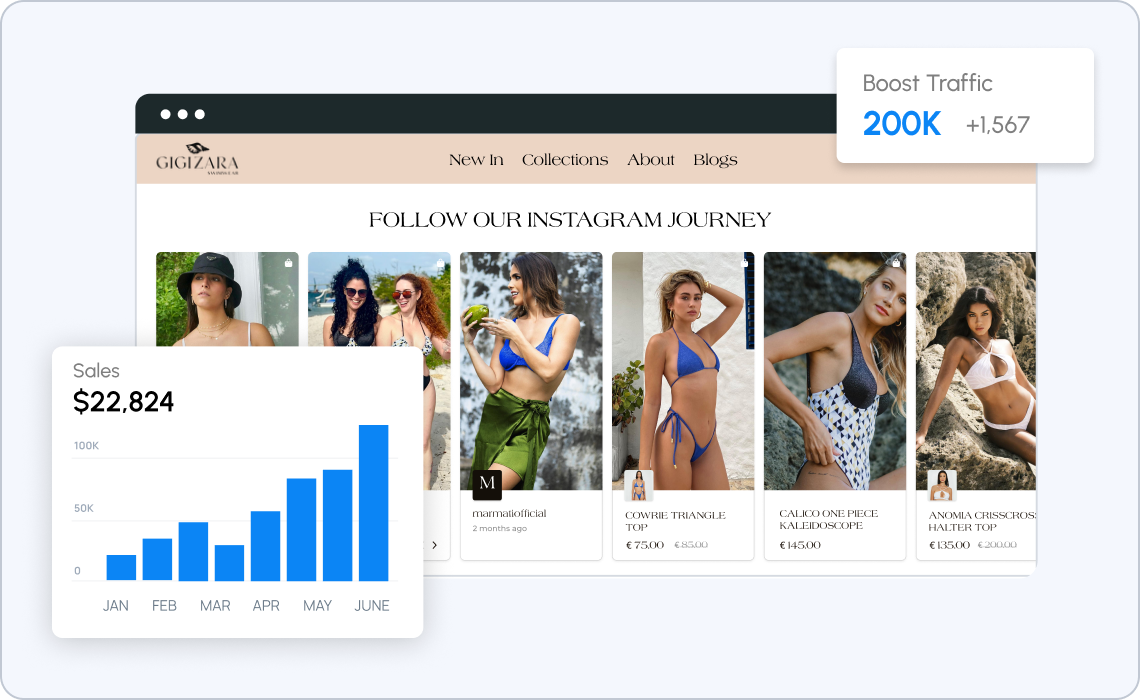The height and width of the screenshot is (700, 1140).
Task: Click the JUNE bar in sales chart
Action: click(373, 503)
